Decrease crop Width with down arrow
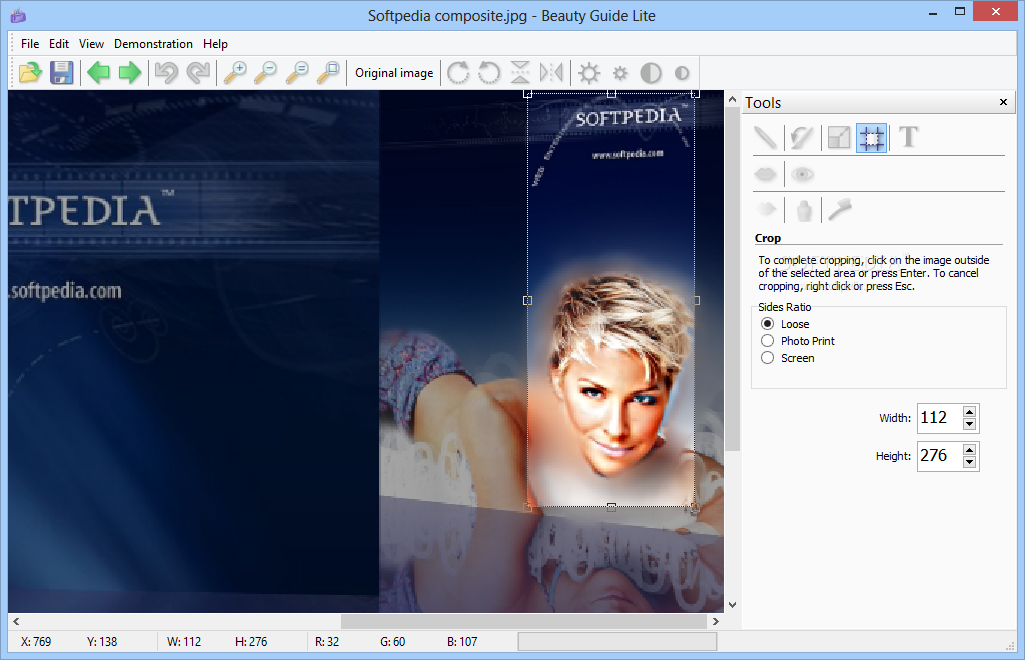The image size is (1025, 660). [969, 424]
